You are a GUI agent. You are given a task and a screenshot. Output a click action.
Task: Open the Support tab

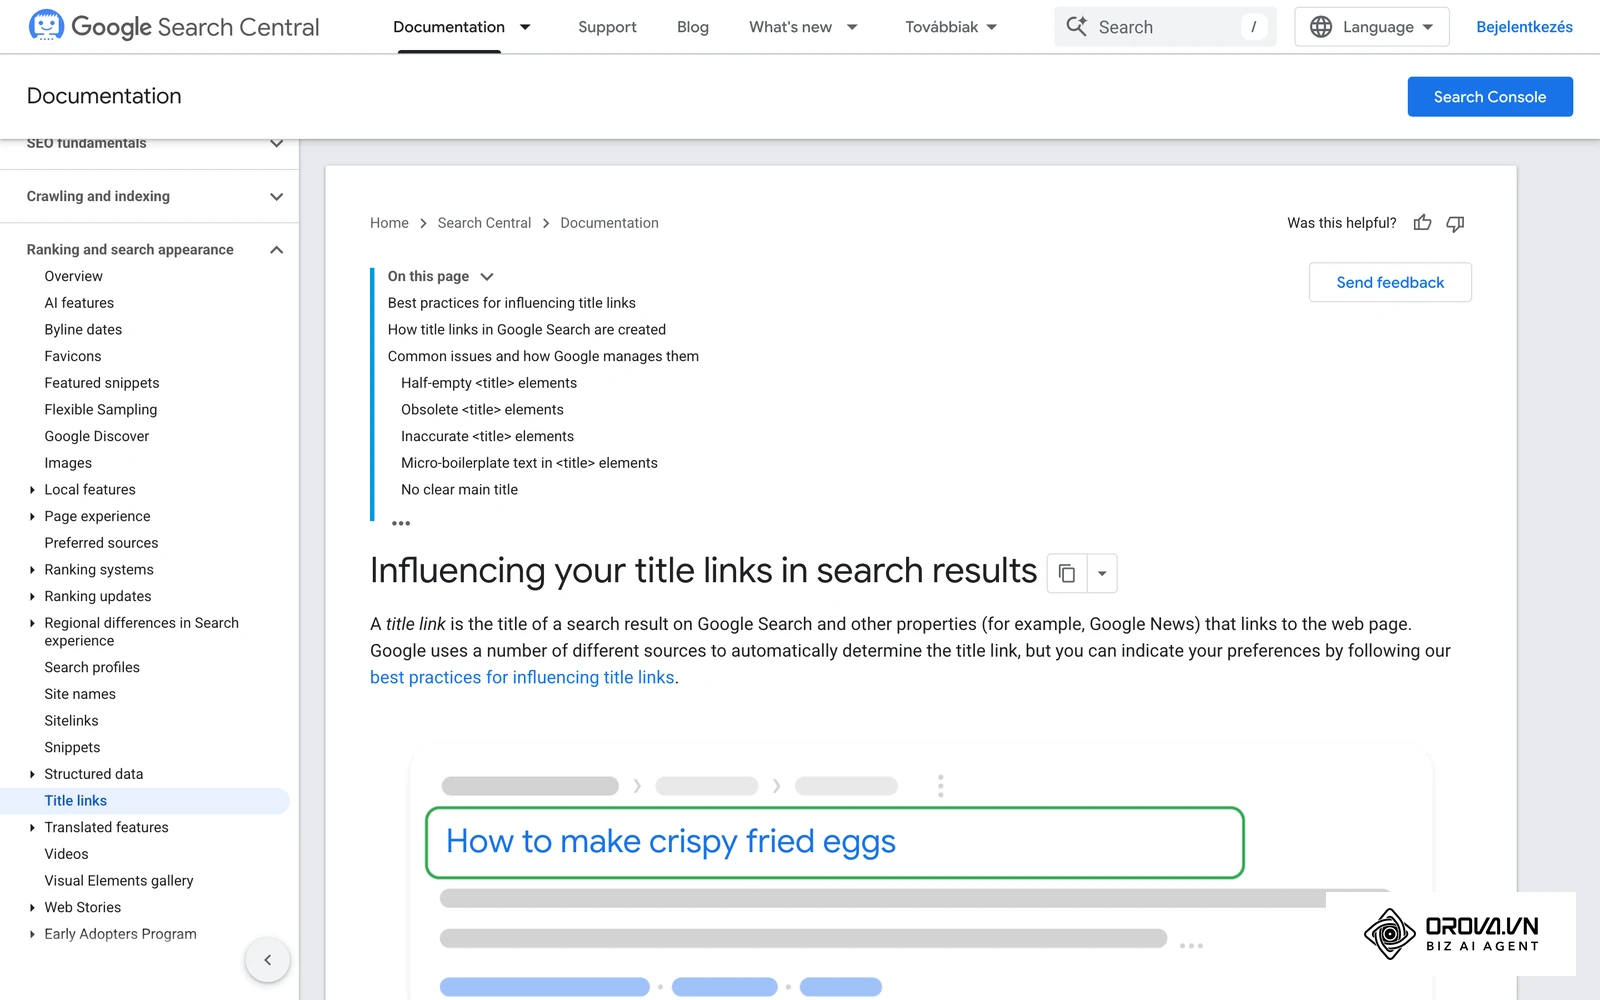[x=607, y=27]
